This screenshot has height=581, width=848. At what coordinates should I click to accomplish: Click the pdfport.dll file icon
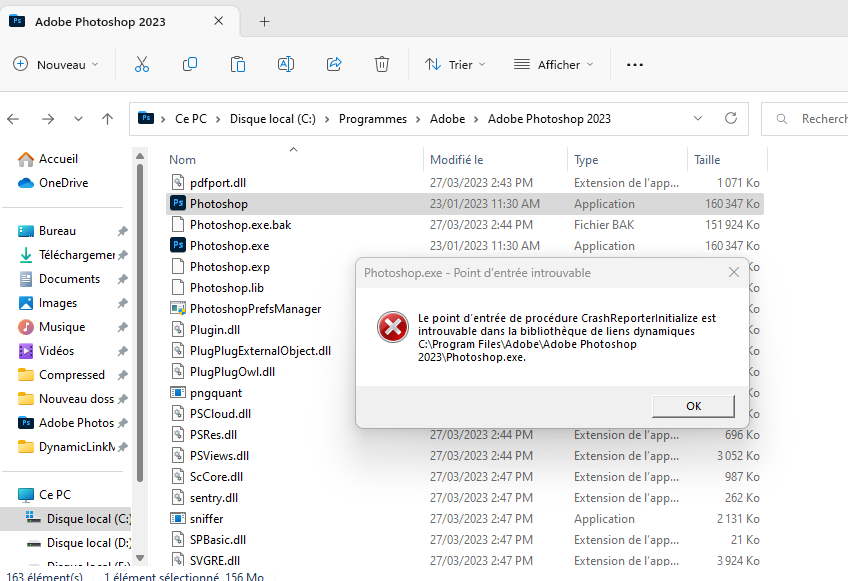pos(178,183)
